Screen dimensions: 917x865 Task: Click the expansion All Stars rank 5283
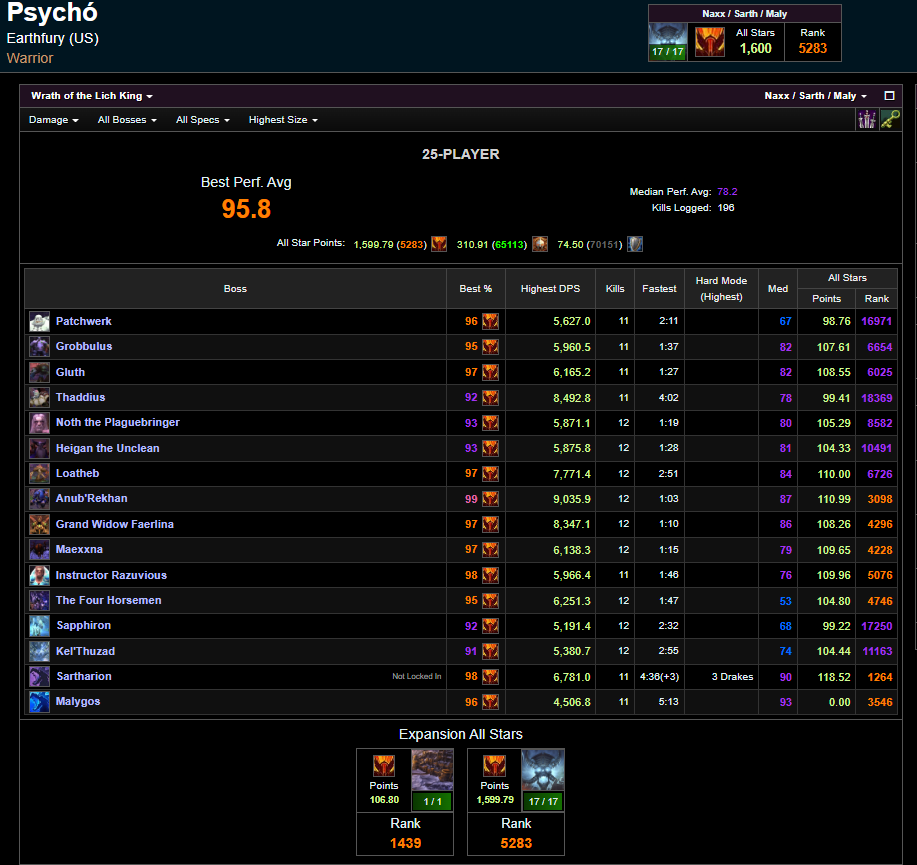pos(516,843)
